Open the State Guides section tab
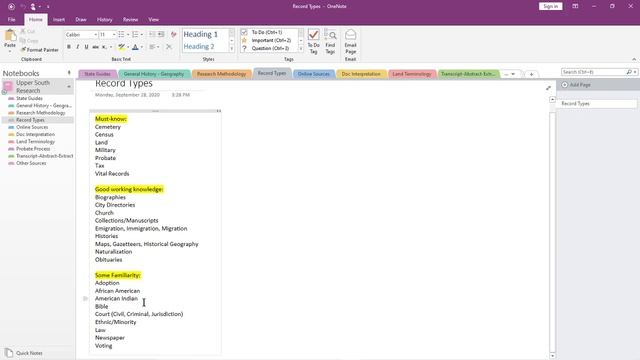This screenshot has width=640, height=360. tap(98, 74)
